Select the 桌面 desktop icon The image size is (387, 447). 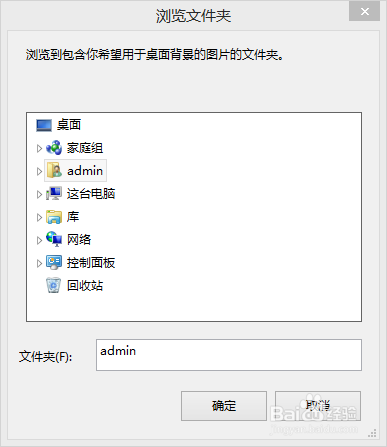point(44,125)
